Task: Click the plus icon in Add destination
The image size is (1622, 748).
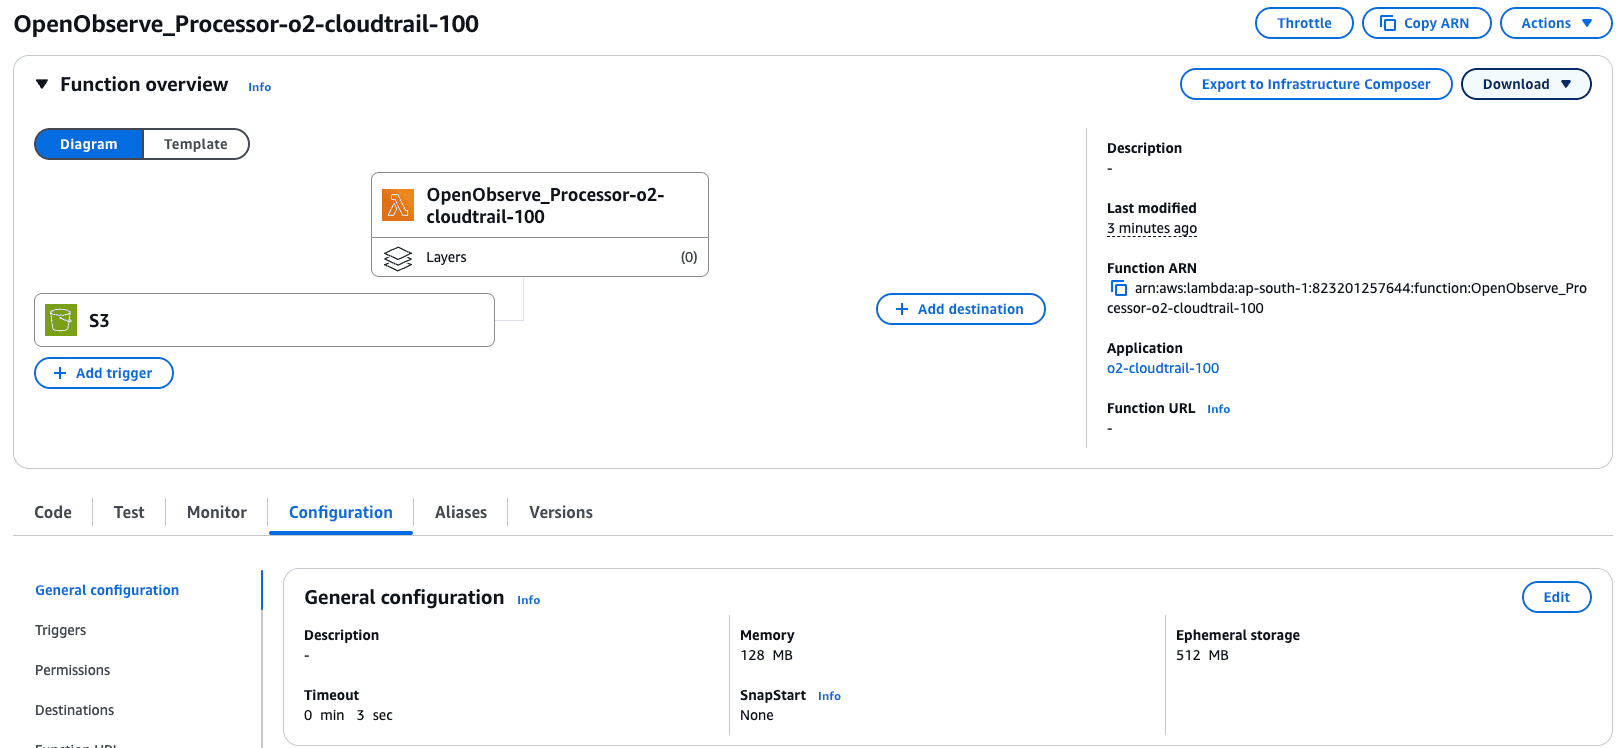Action: [x=902, y=309]
